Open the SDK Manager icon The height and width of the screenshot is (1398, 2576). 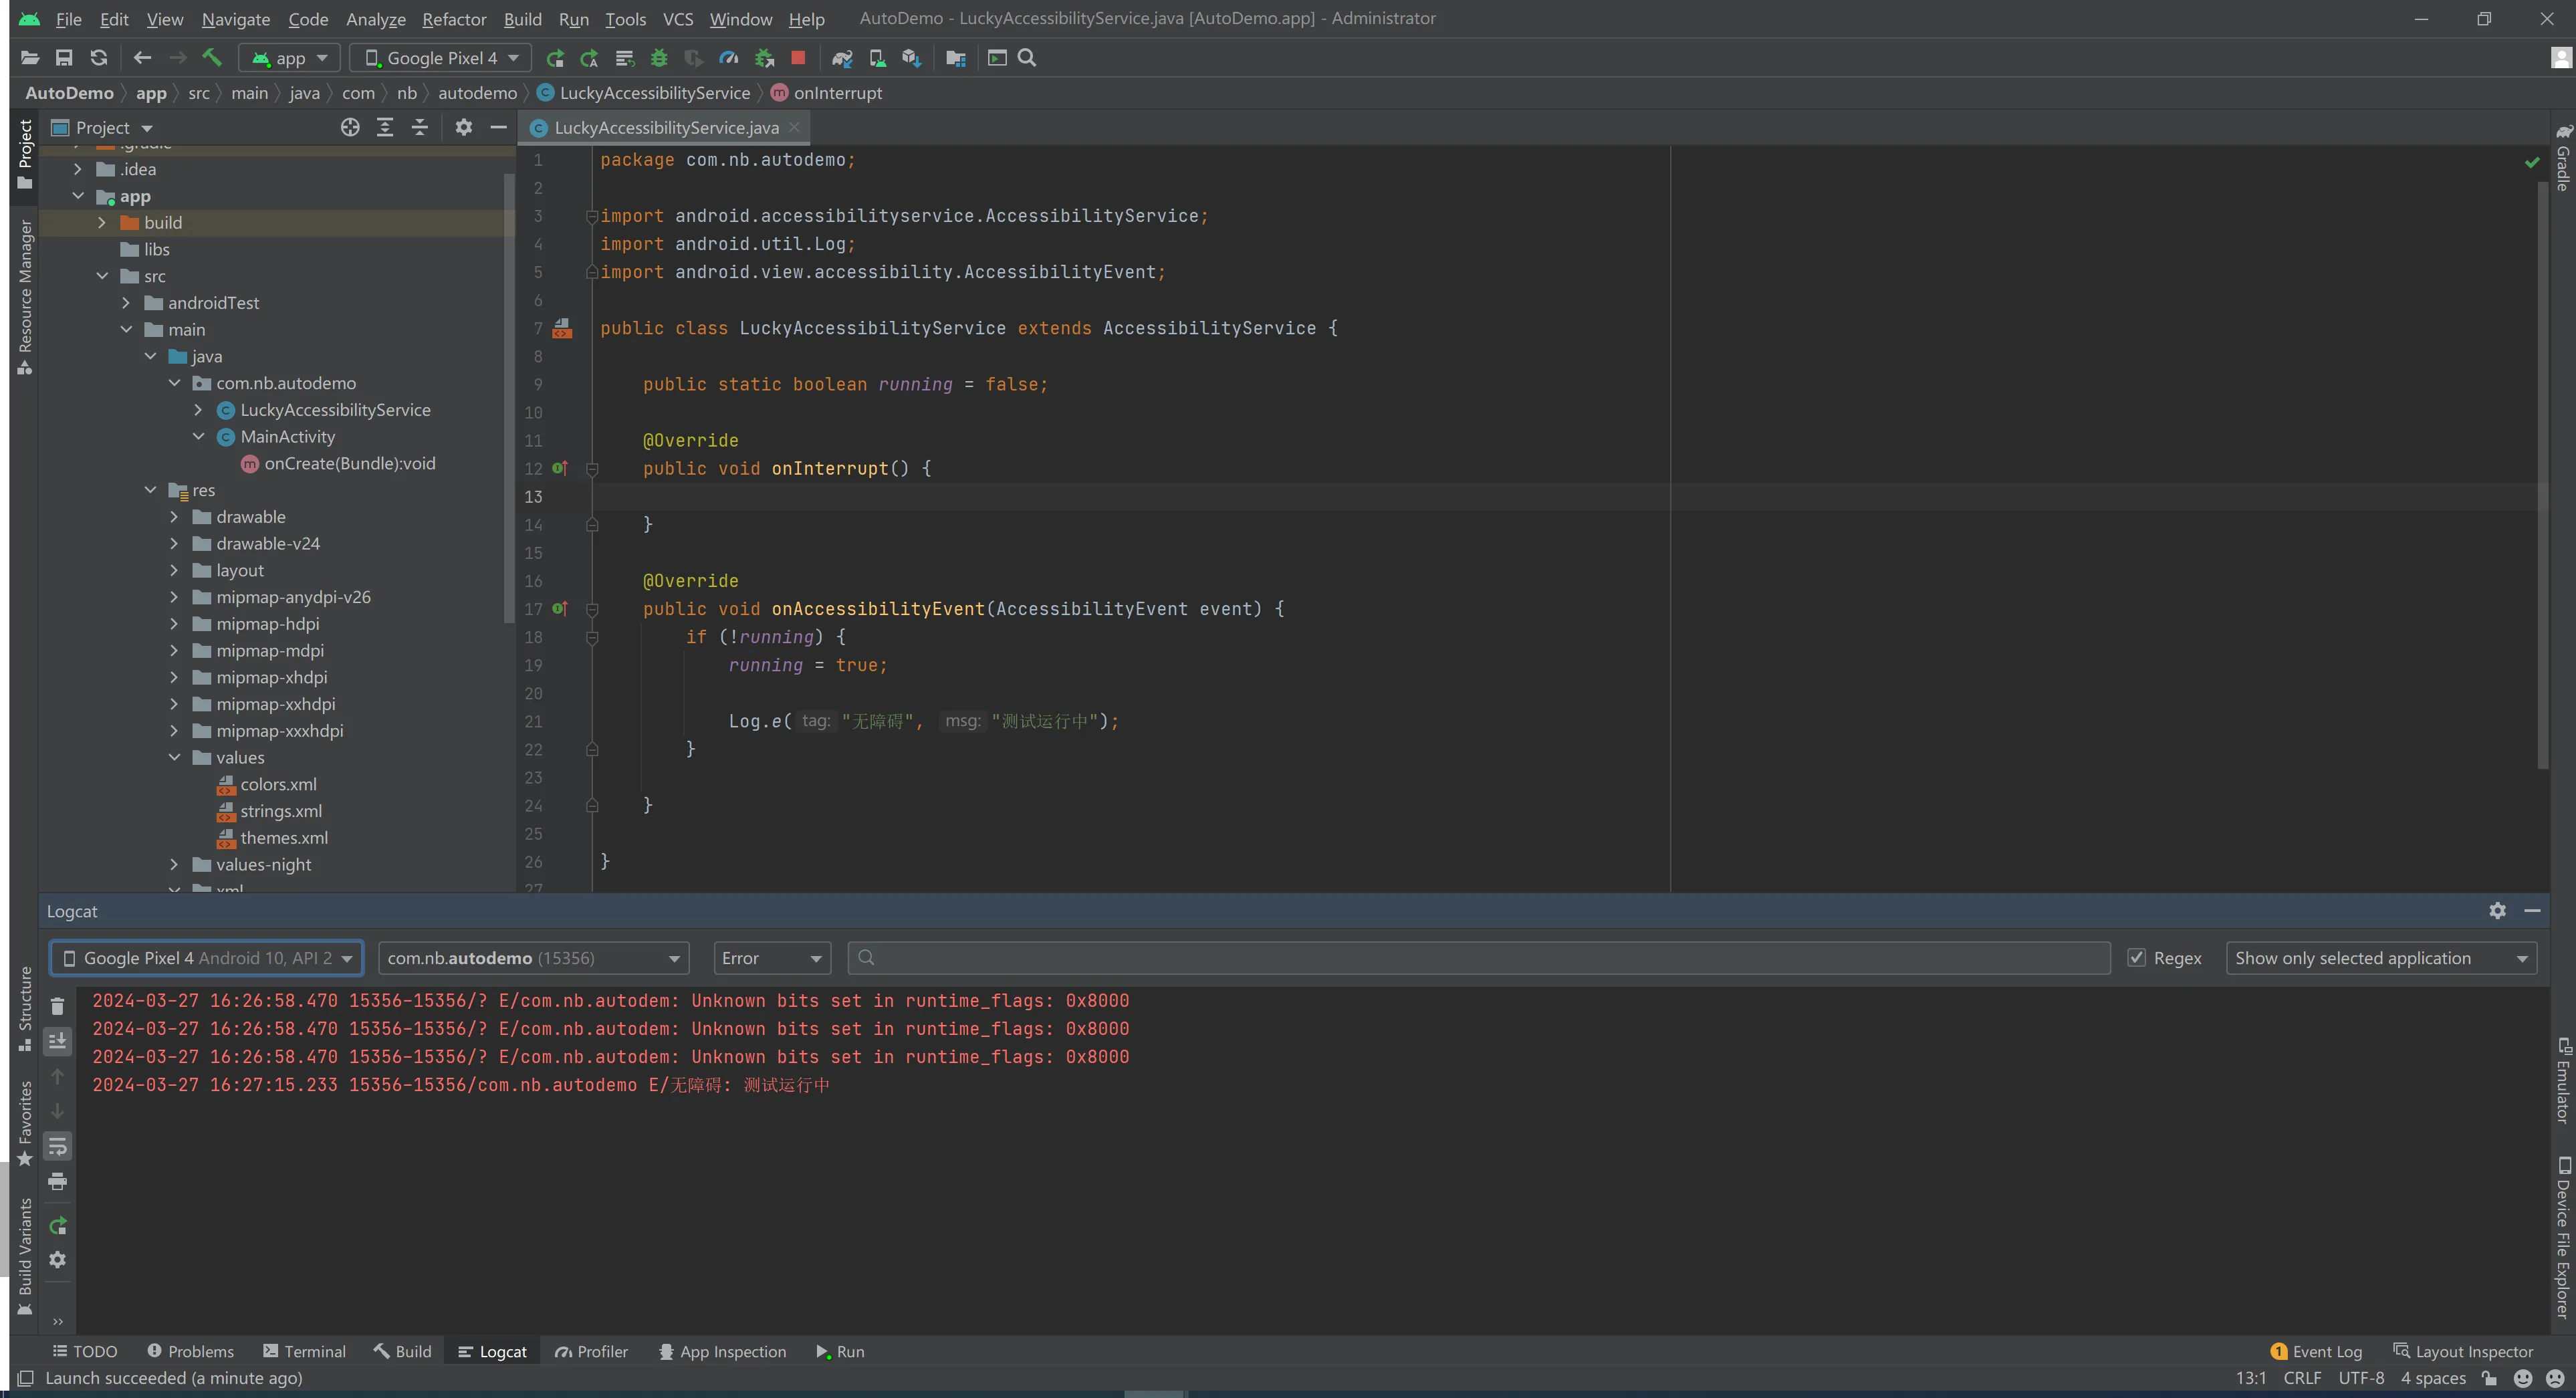tap(911, 58)
